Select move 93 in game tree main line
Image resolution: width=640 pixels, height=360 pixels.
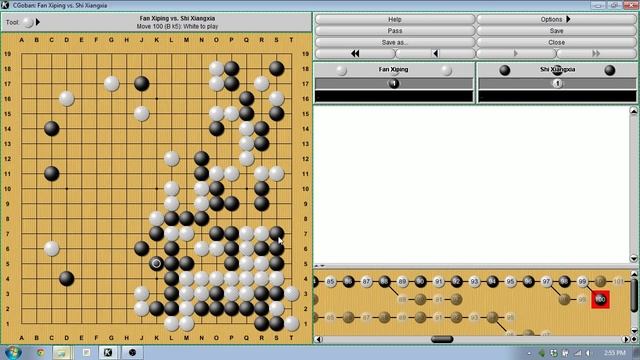474,282
